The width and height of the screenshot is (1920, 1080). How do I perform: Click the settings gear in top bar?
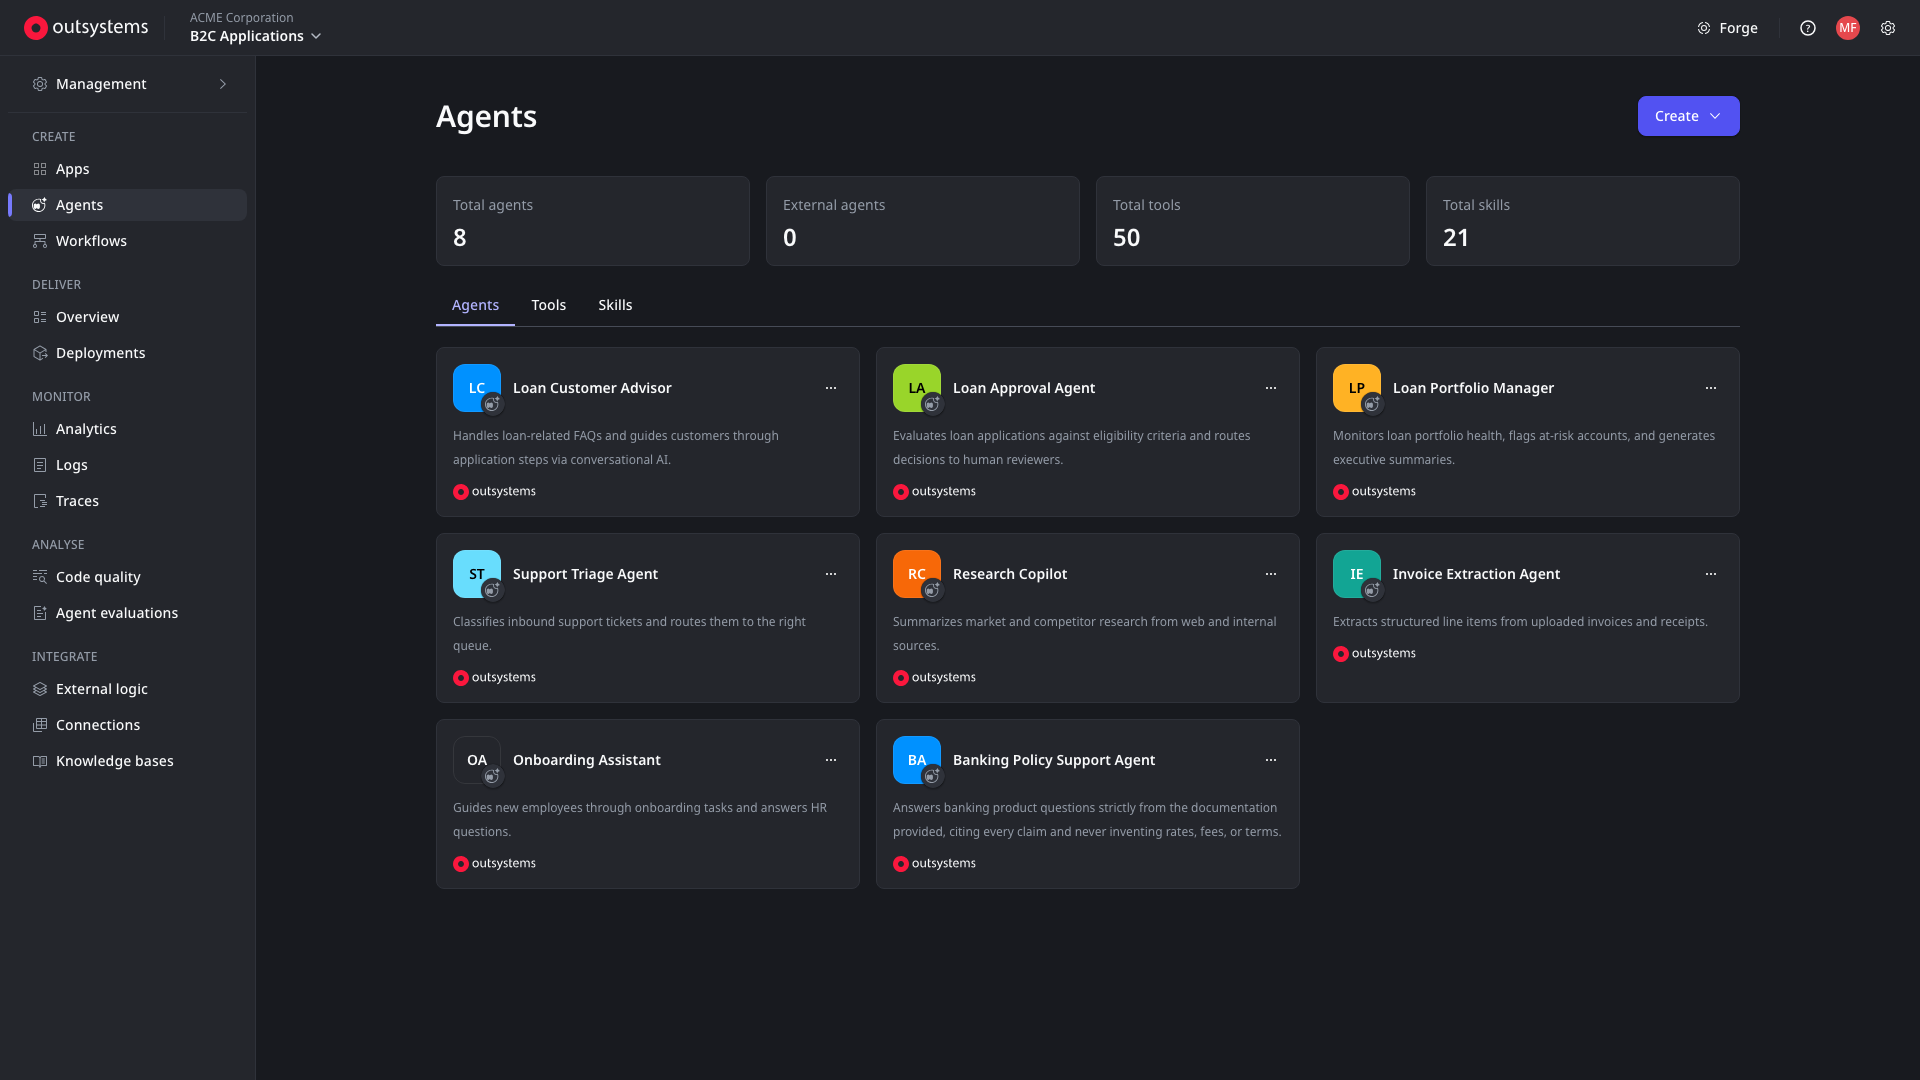point(1887,28)
